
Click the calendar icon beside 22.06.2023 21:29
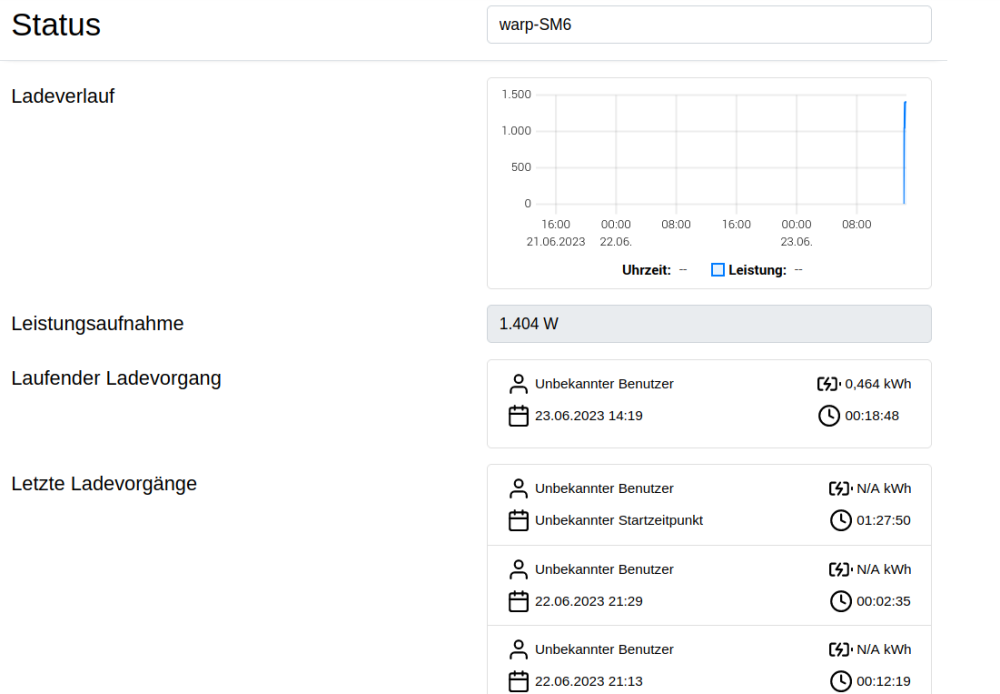(x=518, y=602)
